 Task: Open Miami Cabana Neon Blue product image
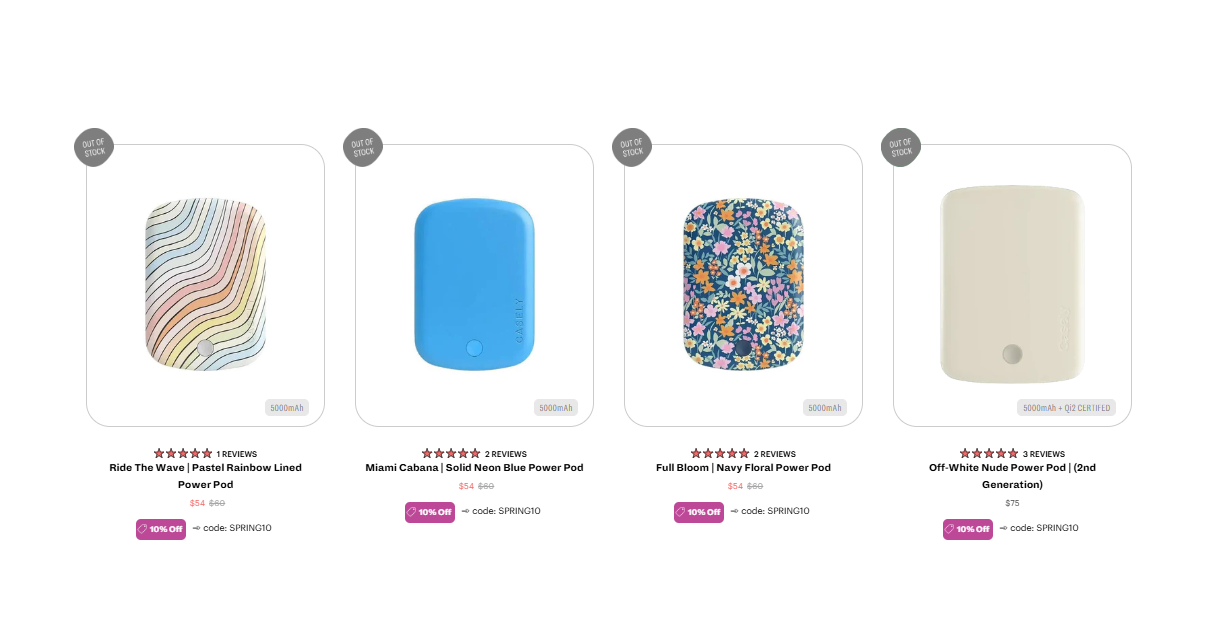pyautogui.click(x=474, y=285)
